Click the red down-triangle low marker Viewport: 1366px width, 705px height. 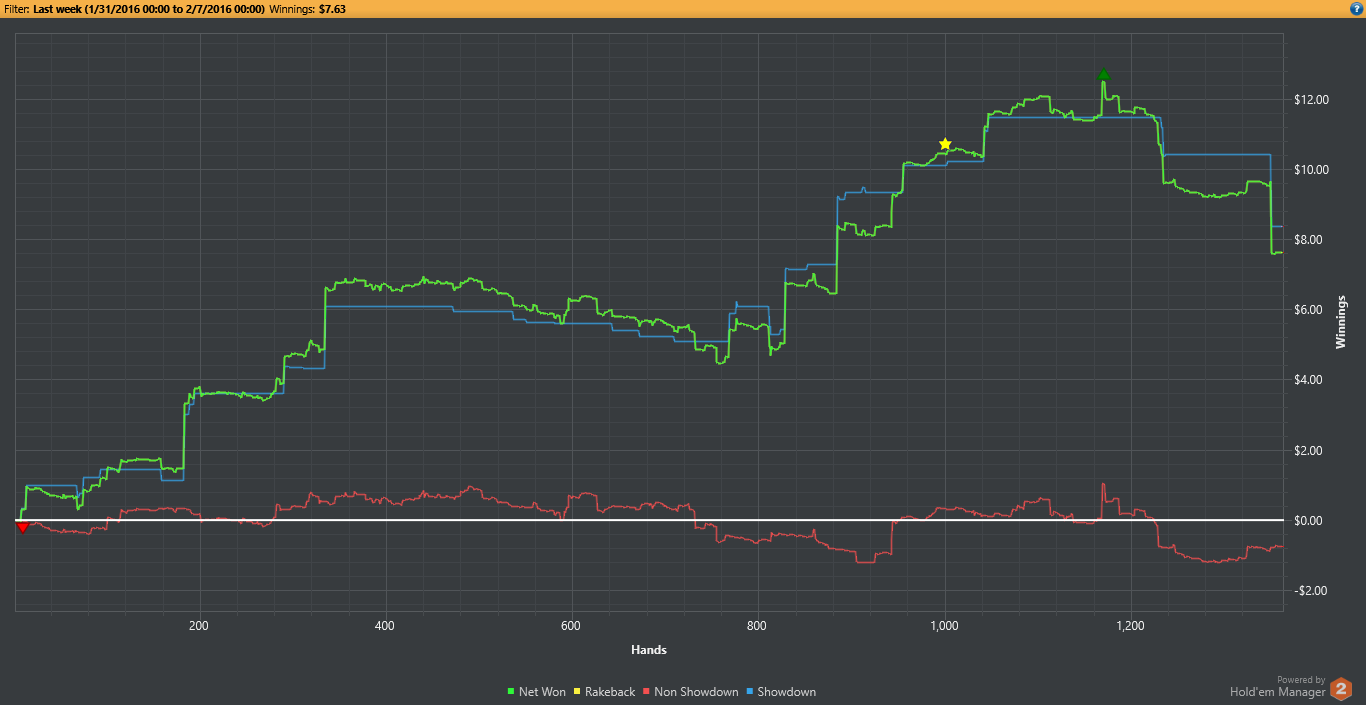(22, 527)
